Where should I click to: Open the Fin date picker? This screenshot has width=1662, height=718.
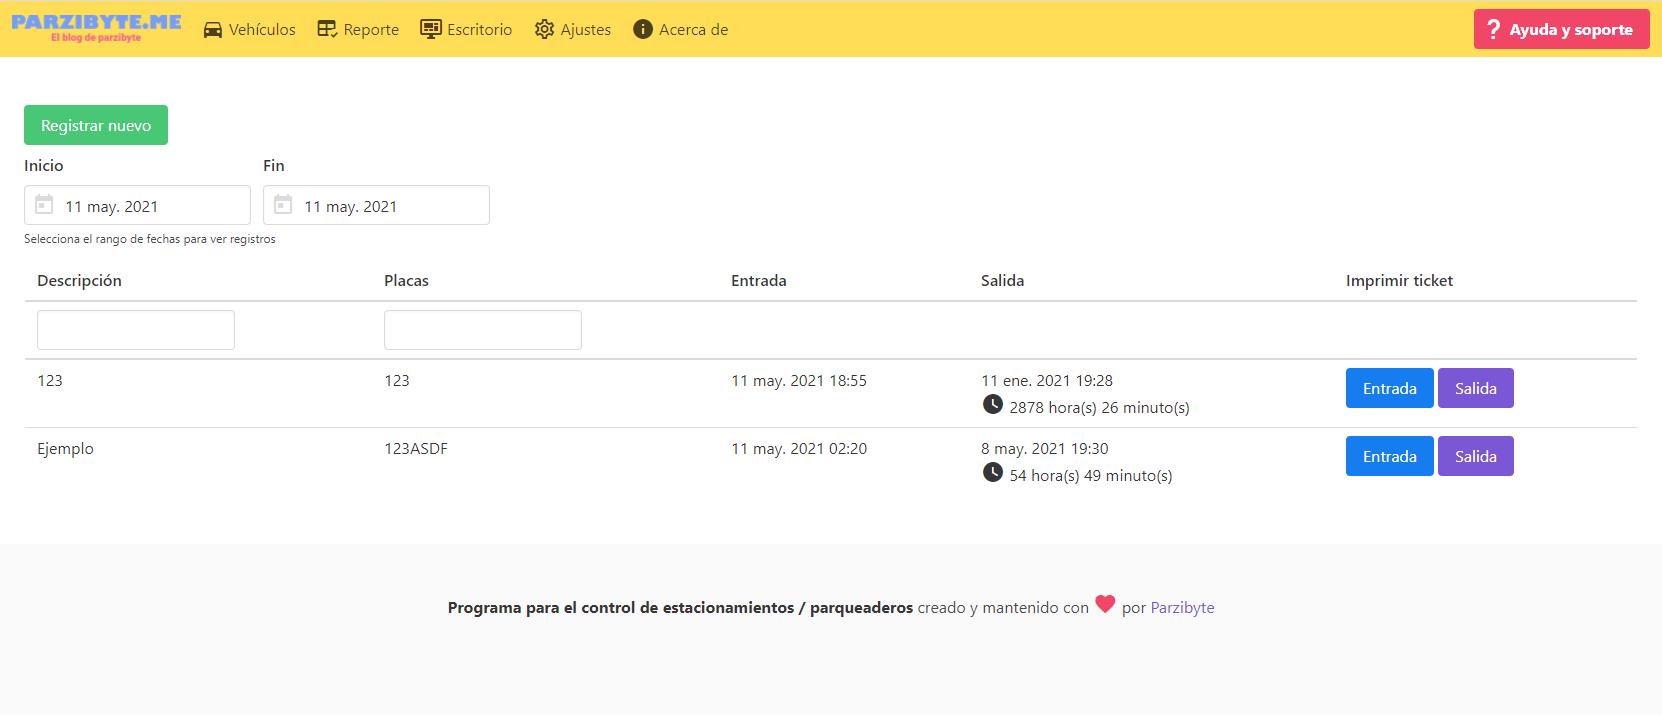(390, 206)
